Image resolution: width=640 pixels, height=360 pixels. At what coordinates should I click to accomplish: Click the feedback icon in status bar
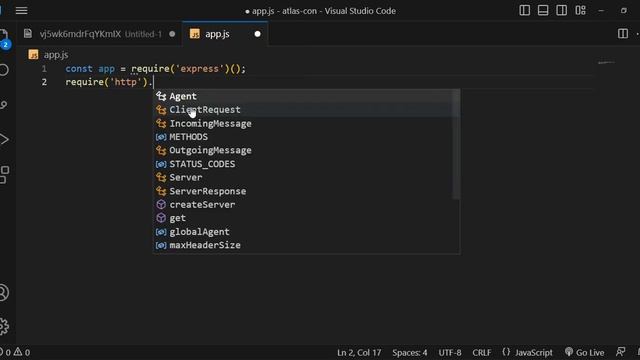point(620,352)
